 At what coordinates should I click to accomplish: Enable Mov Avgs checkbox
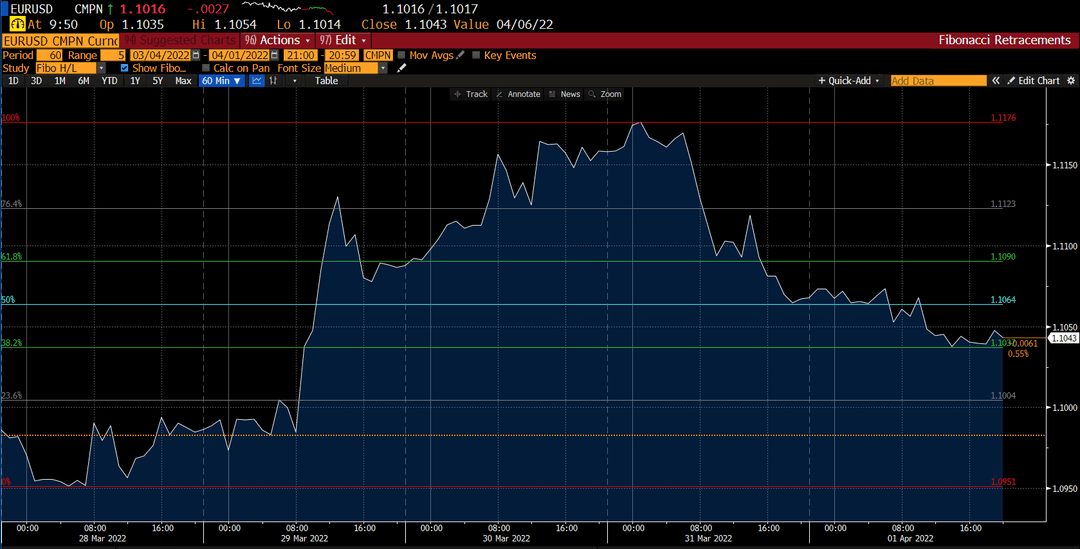click(402, 55)
